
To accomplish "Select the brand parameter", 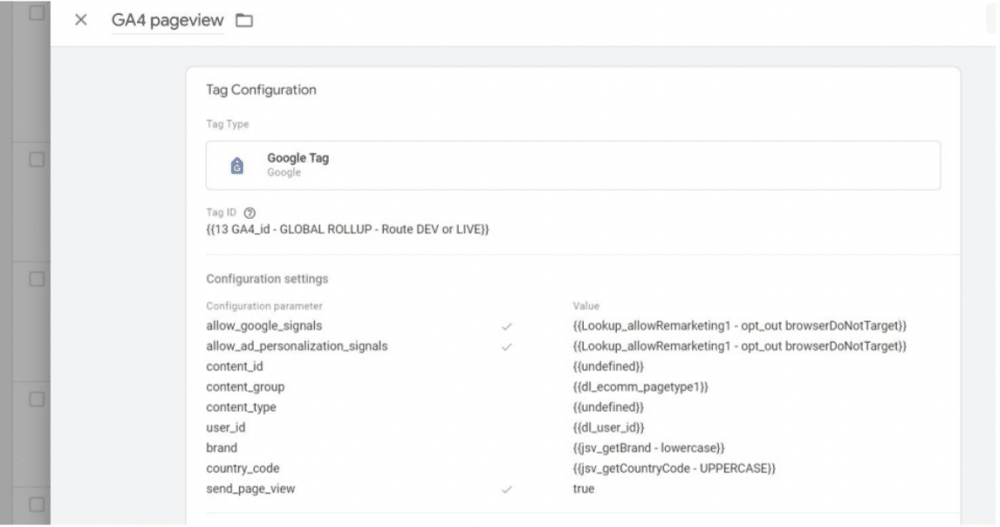I will click(x=221, y=448).
